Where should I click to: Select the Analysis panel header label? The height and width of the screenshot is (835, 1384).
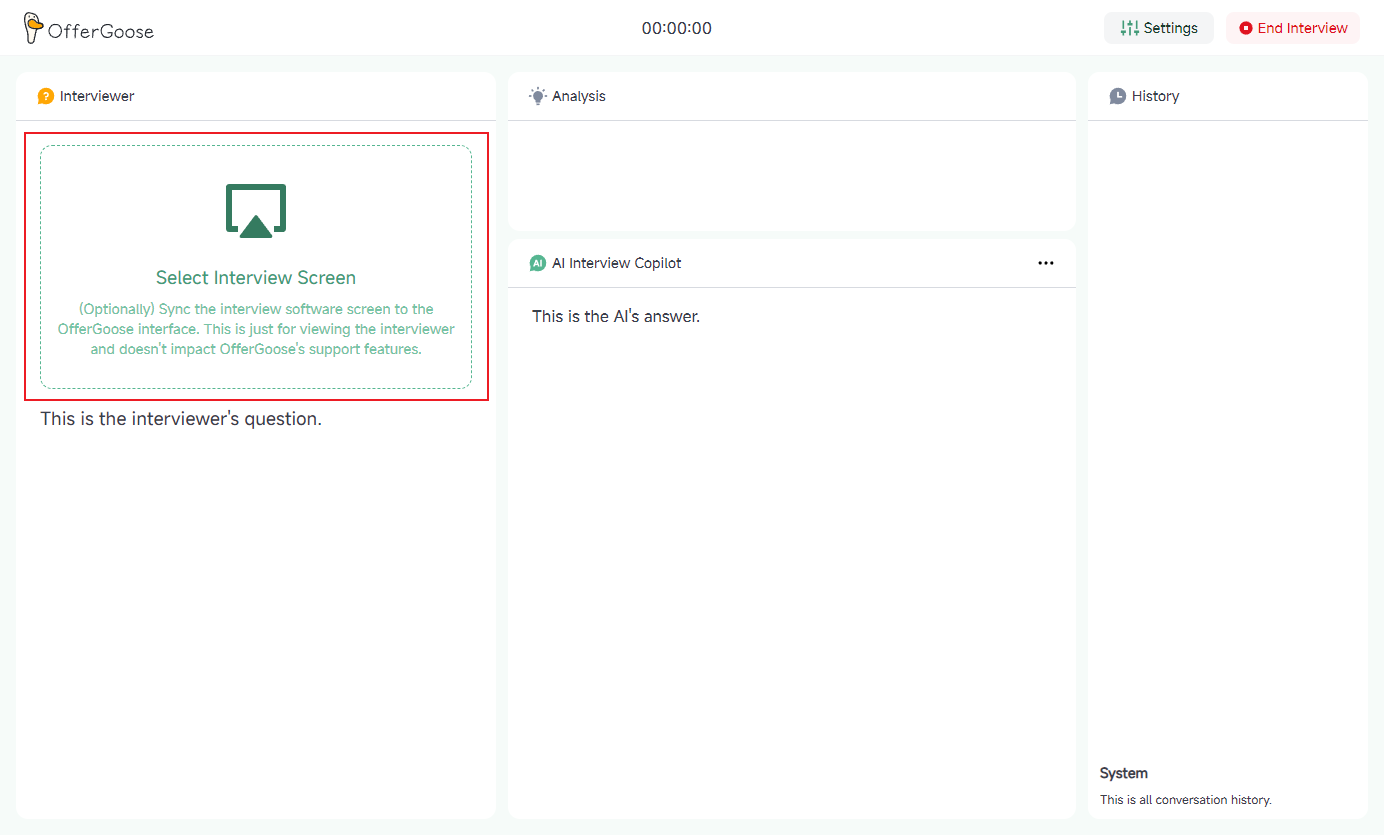579,96
